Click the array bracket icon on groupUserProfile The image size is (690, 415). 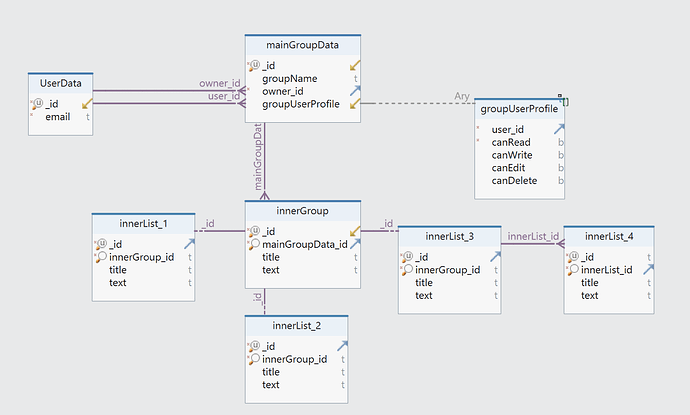click(x=565, y=101)
